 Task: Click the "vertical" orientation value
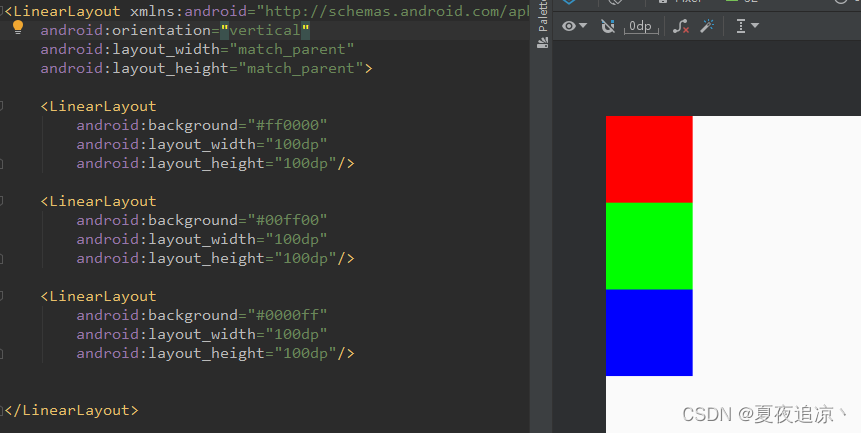[265, 30]
